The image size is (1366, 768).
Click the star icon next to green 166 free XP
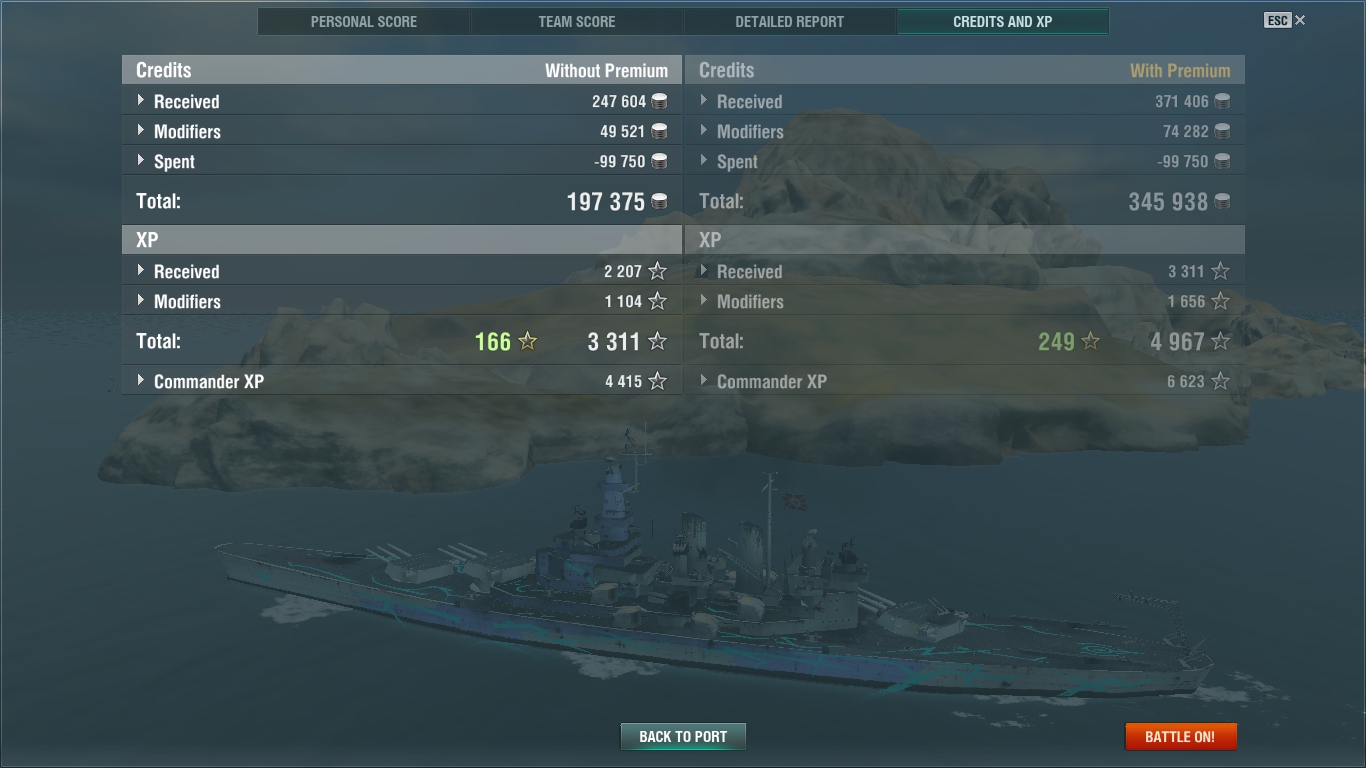pos(527,342)
